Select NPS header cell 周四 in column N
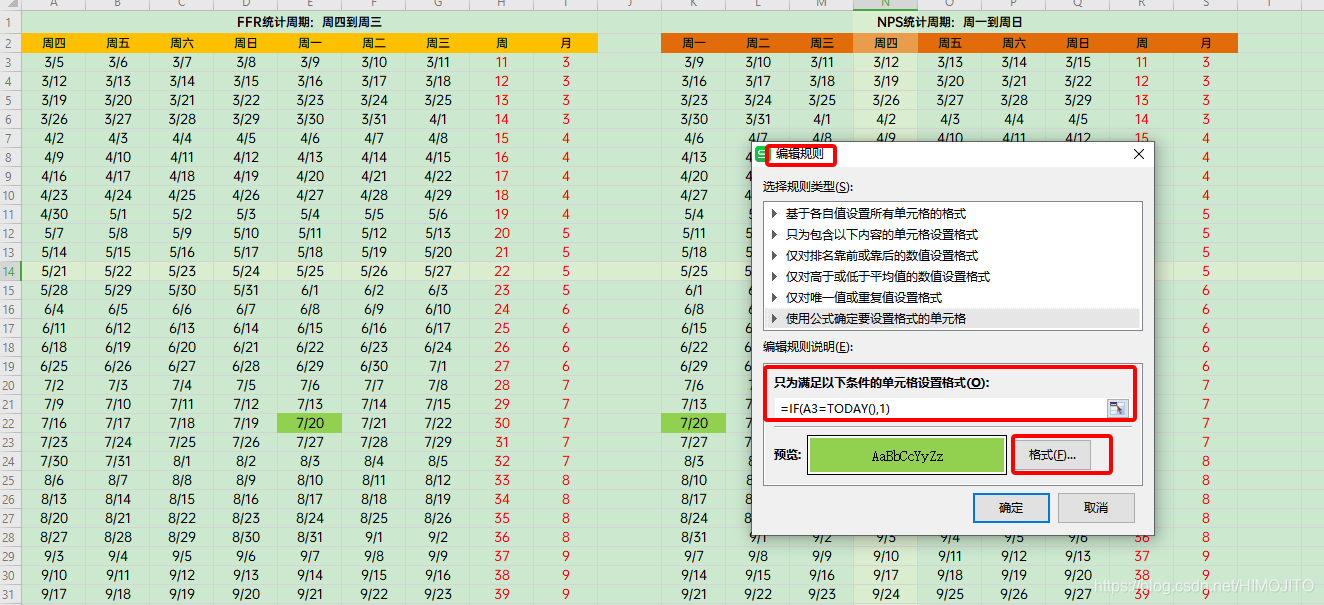Image resolution: width=1324 pixels, height=605 pixels. 886,43
